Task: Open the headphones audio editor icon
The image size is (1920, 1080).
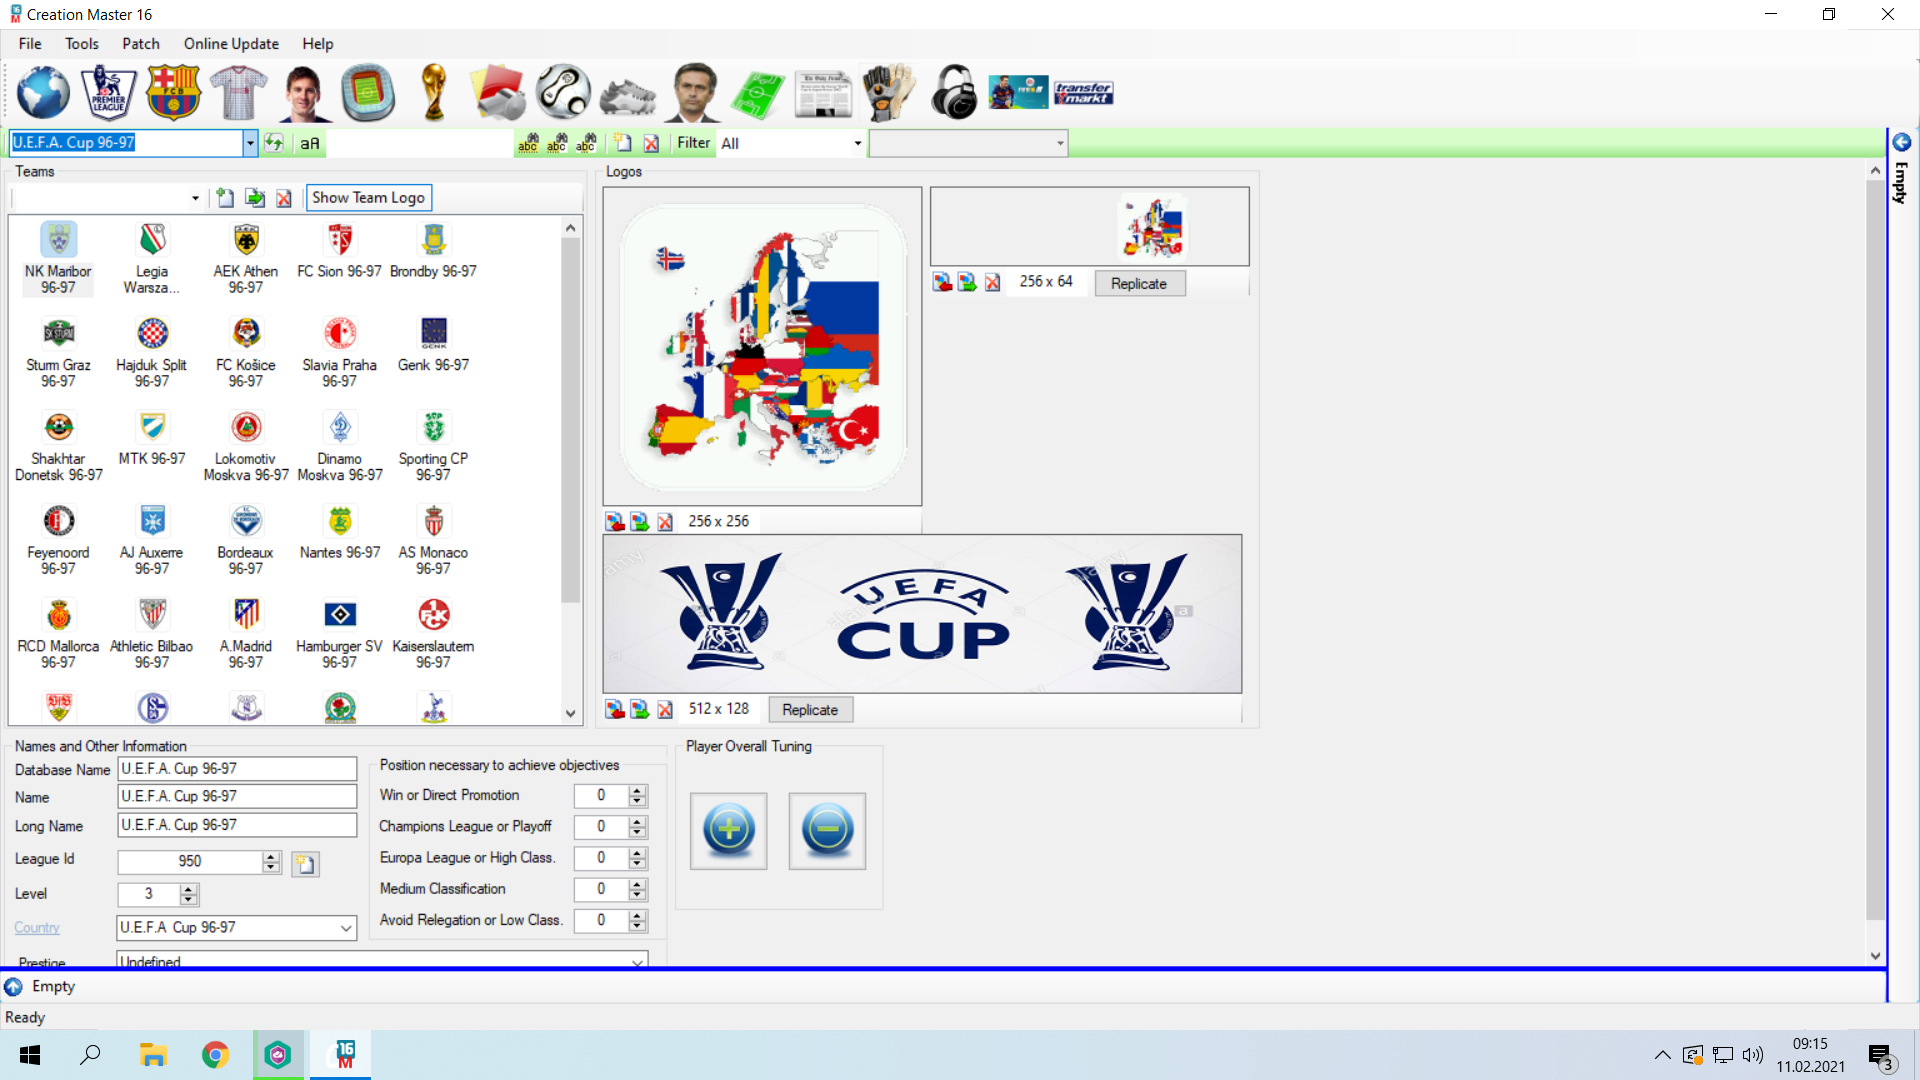Action: [x=953, y=92]
